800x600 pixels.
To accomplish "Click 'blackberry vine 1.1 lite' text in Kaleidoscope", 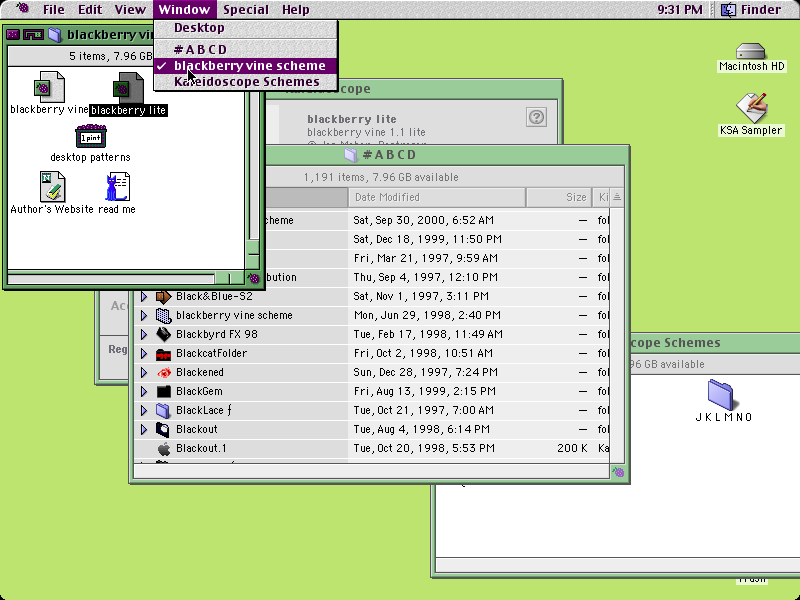I will (366, 132).
